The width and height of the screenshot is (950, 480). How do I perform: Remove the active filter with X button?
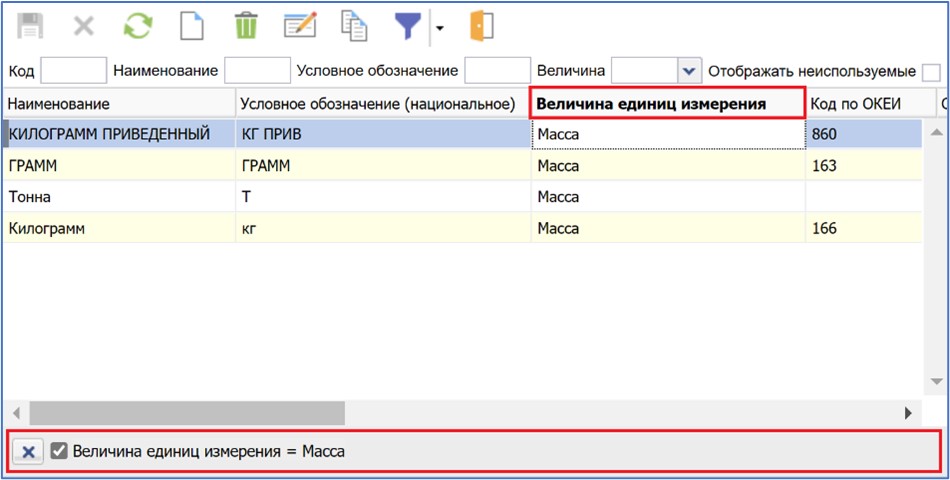coord(28,452)
